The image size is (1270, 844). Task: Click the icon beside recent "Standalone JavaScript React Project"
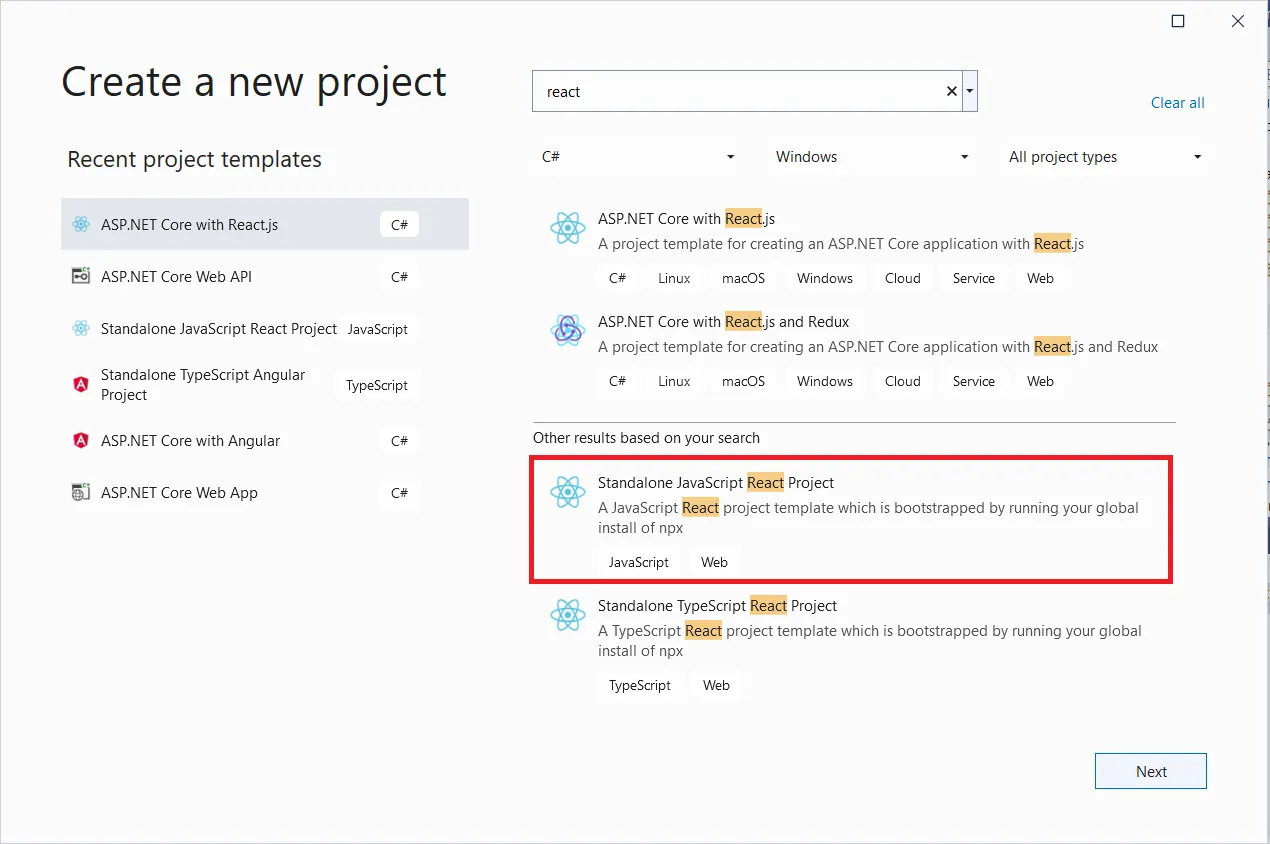pyautogui.click(x=80, y=328)
